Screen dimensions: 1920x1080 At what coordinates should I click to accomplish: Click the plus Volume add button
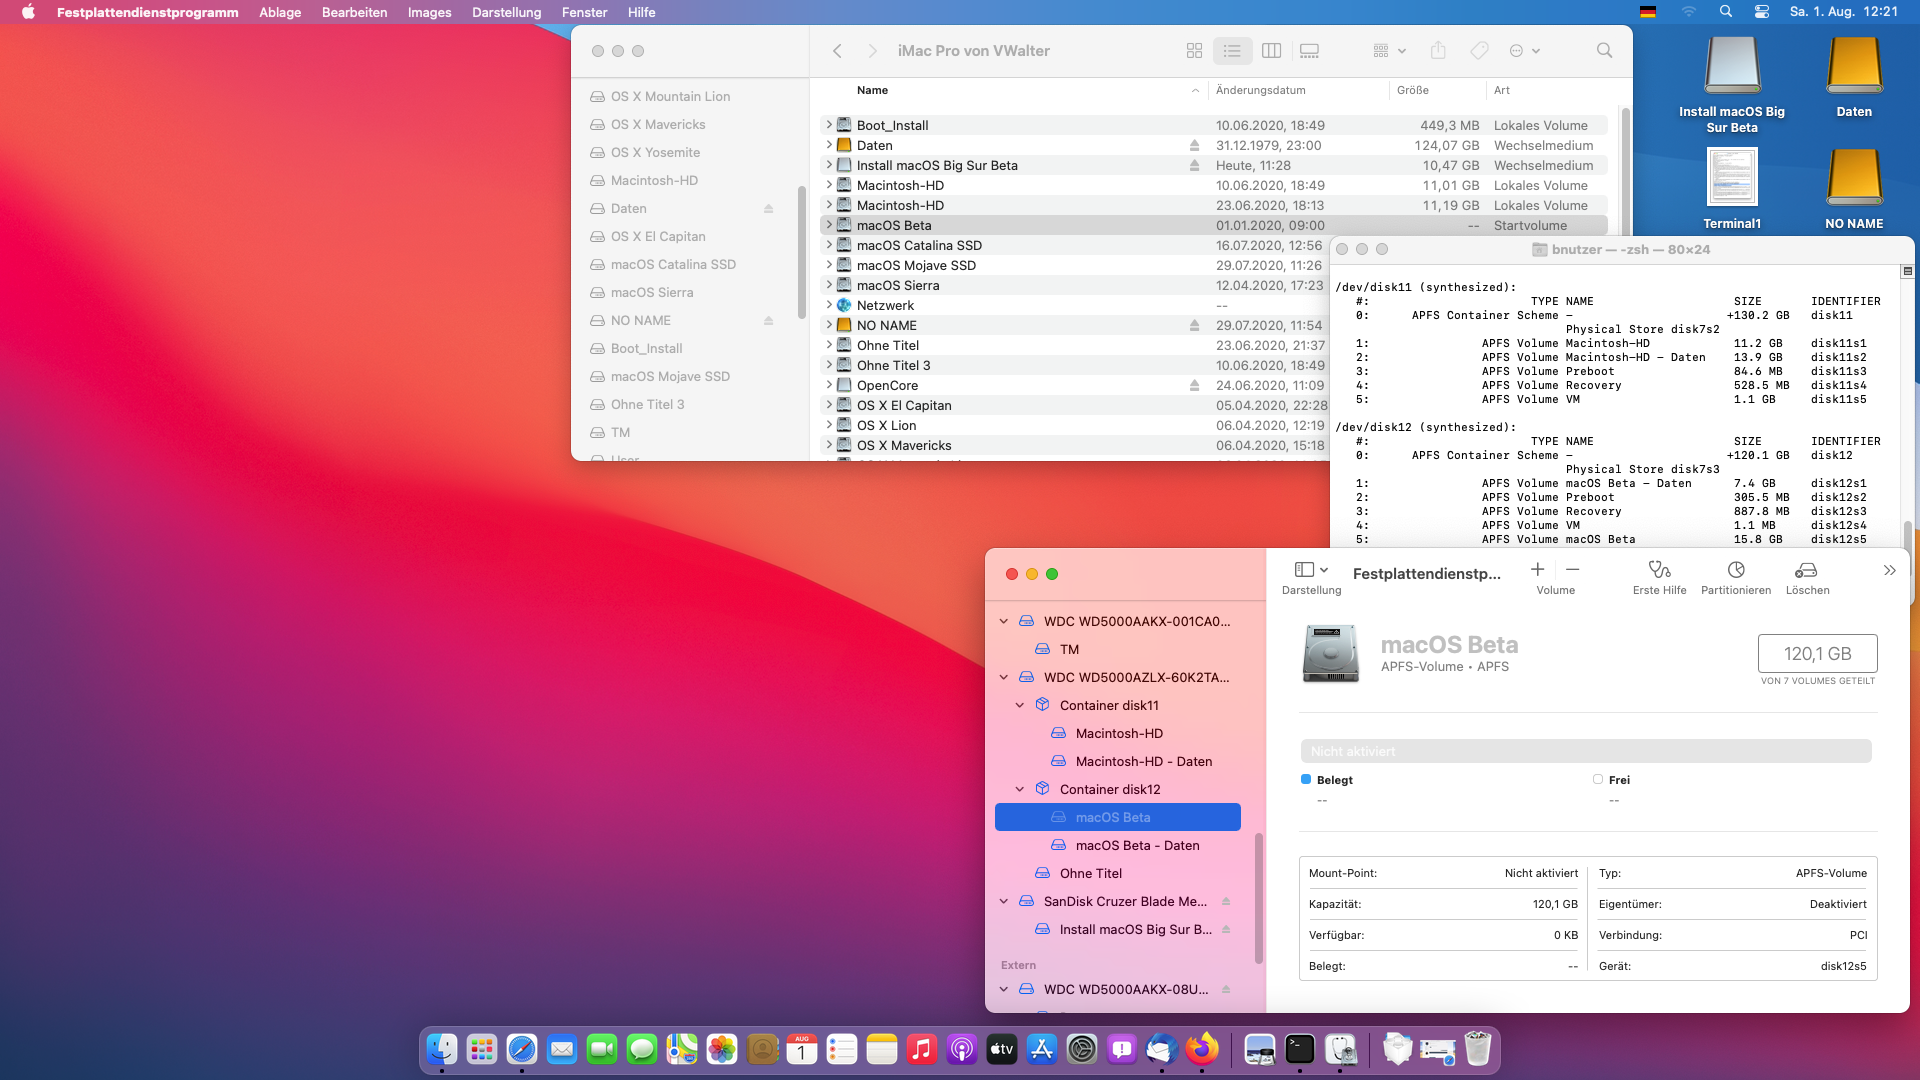tap(1537, 570)
